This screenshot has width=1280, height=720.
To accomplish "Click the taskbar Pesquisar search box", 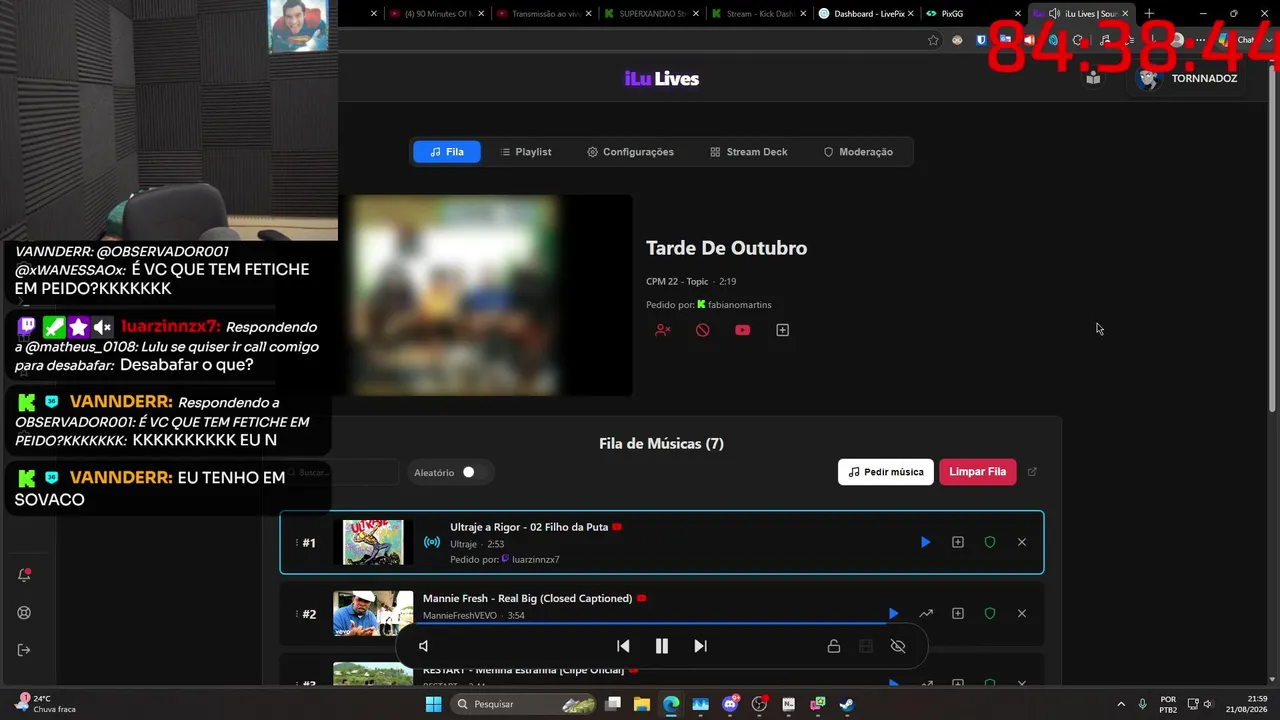I will point(525,704).
